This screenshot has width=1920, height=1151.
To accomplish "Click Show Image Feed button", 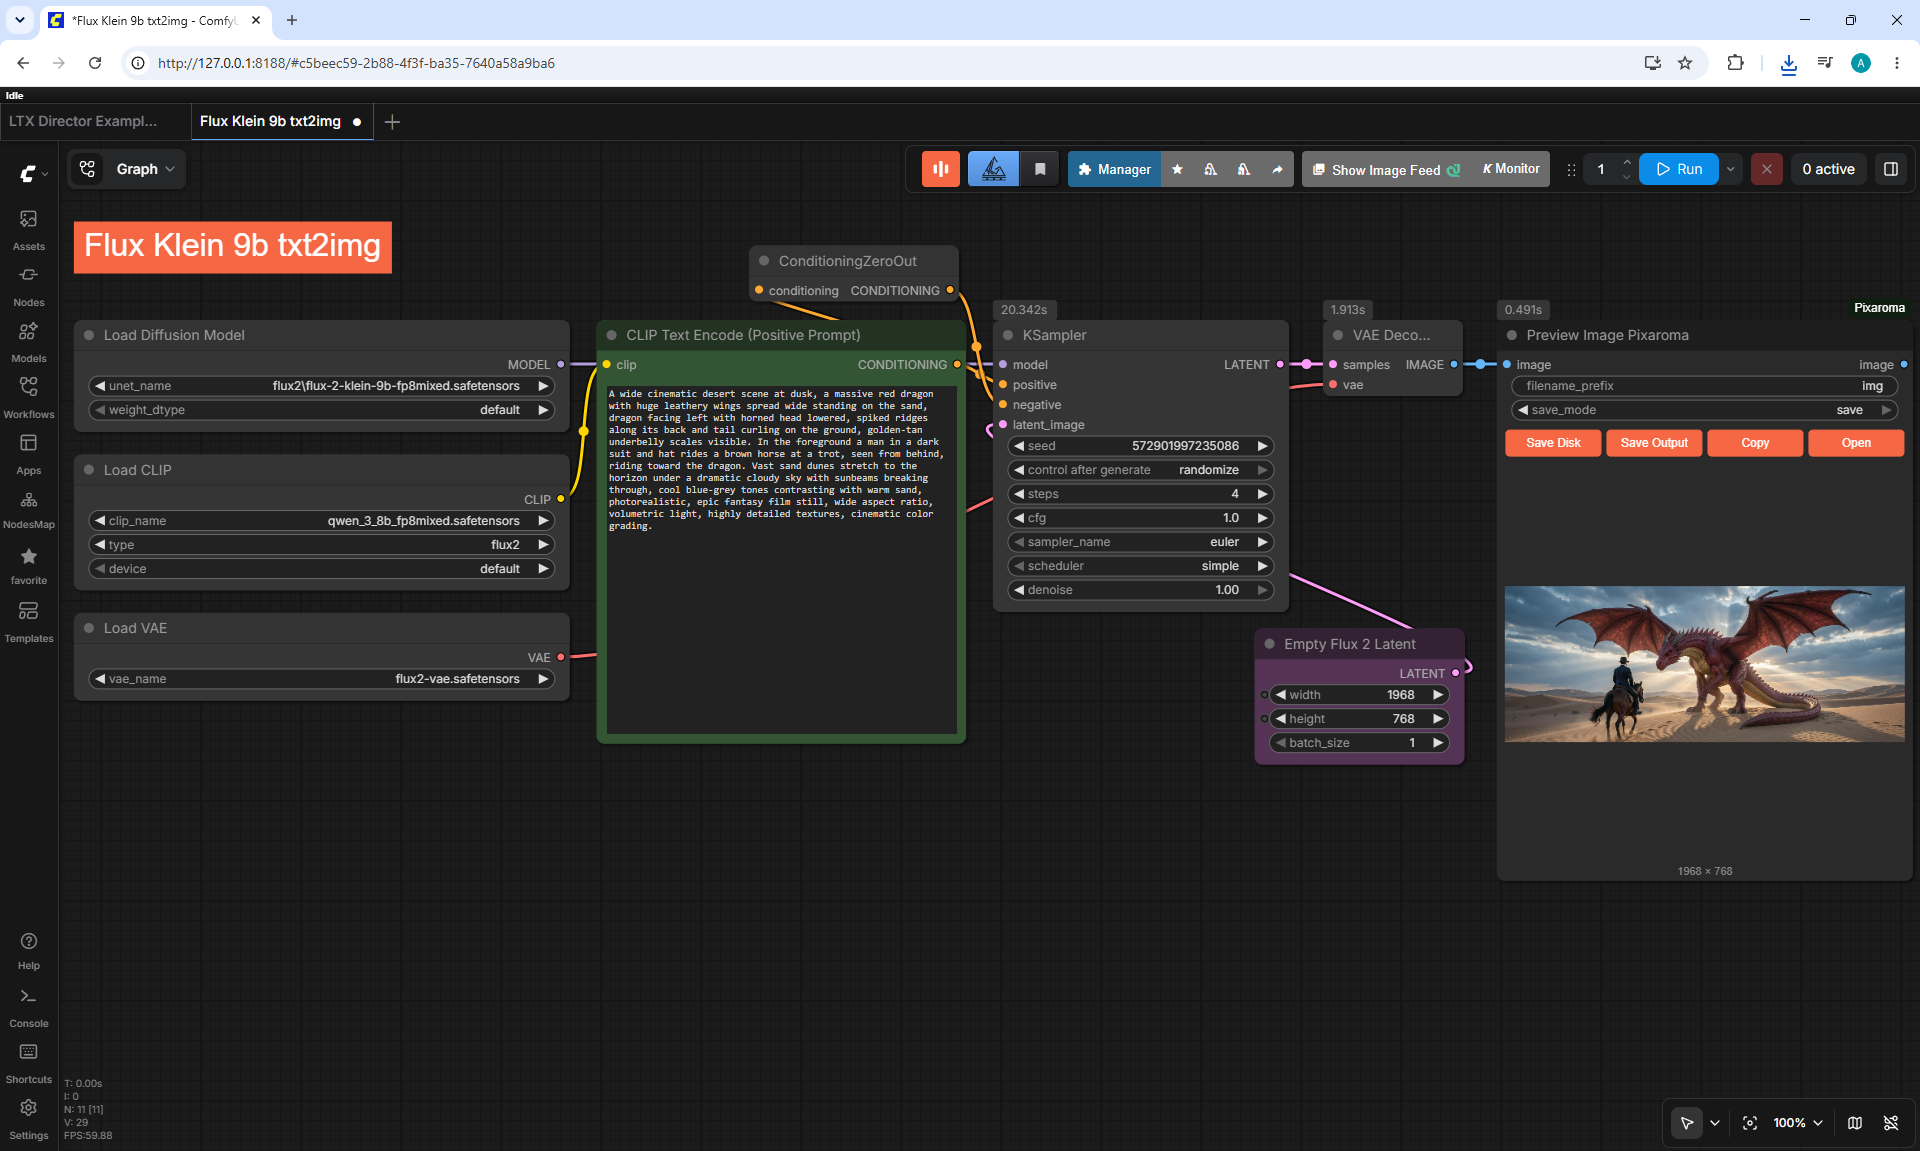I will [x=1385, y=169].
